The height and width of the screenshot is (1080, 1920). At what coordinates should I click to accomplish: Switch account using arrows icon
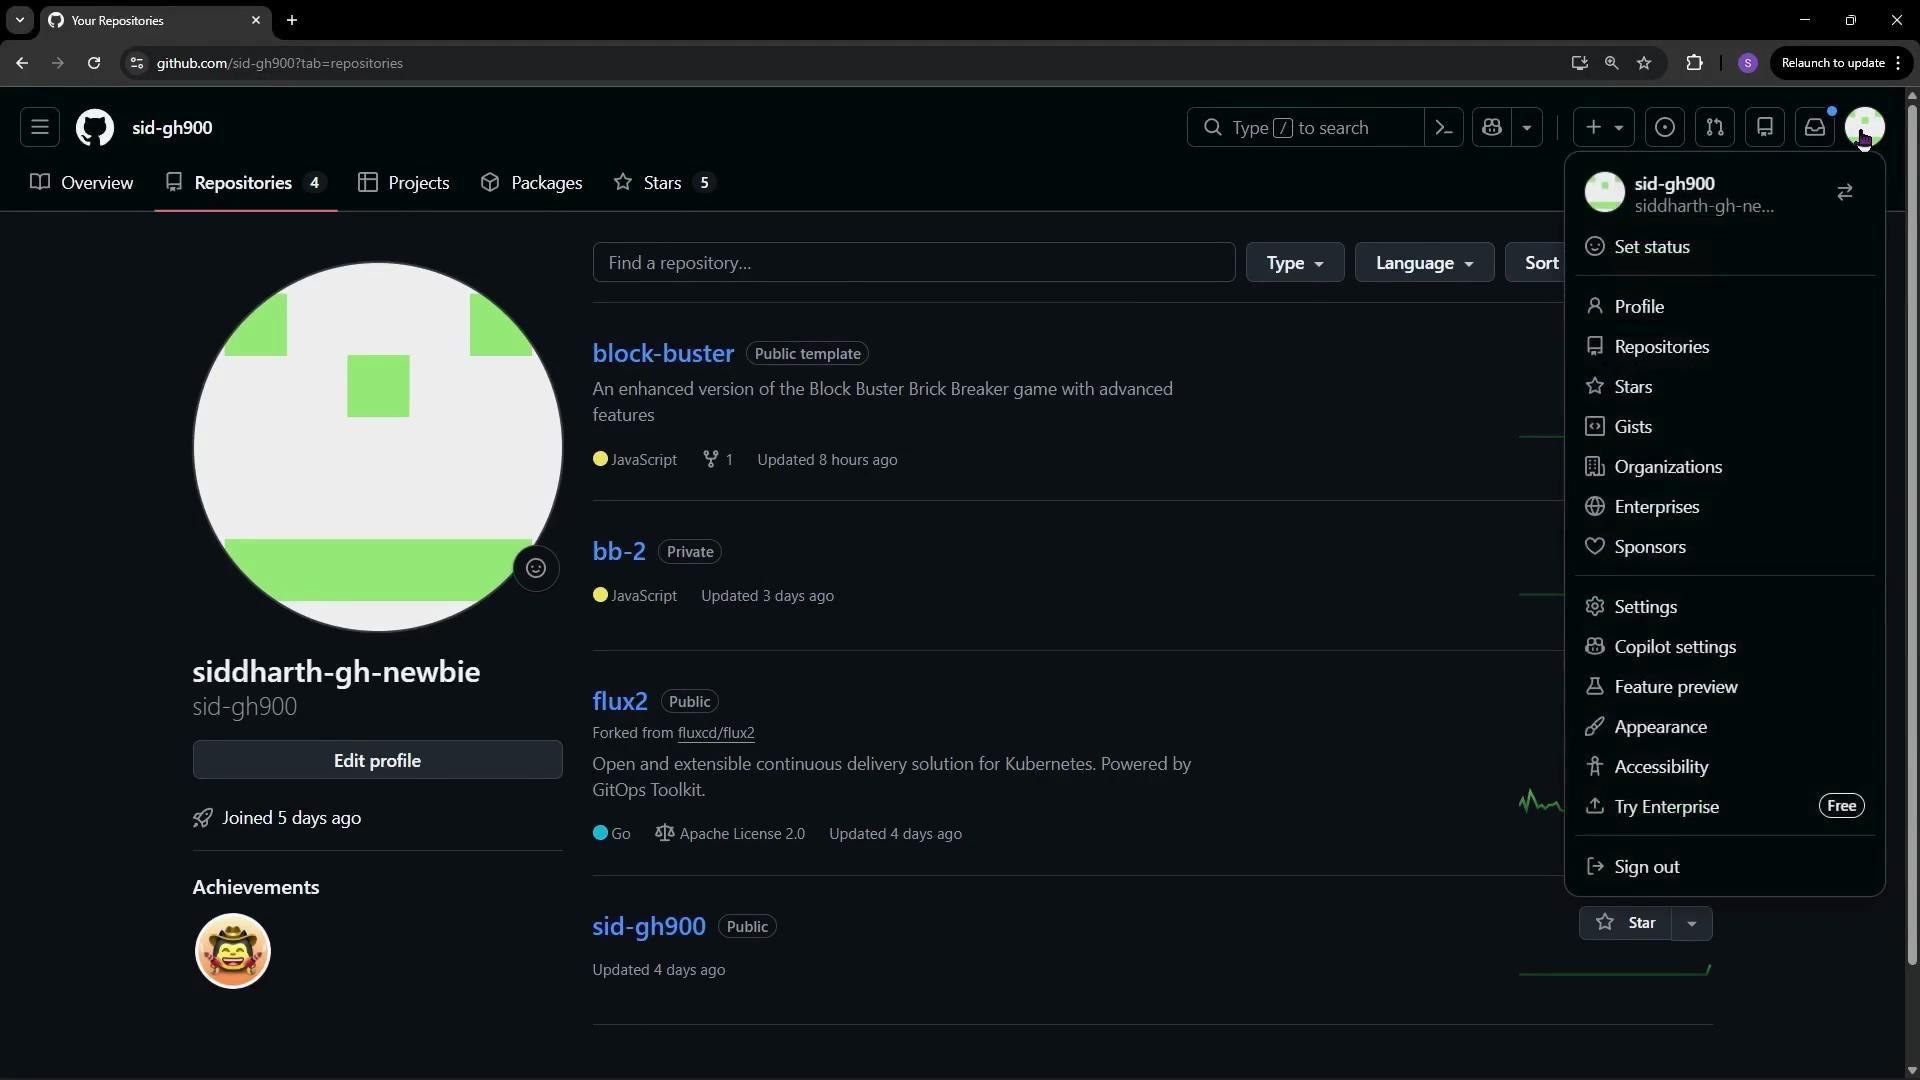coord(1845,192)
